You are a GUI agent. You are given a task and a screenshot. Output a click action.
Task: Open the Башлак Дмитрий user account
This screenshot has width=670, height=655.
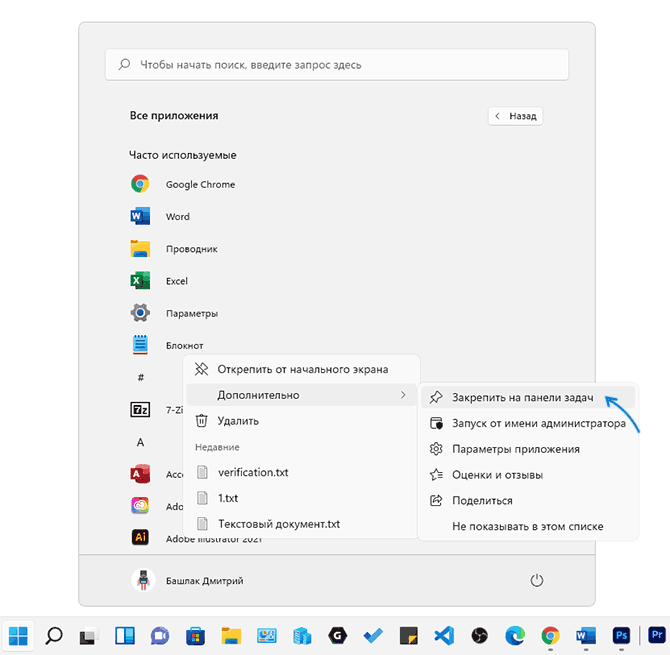click(x=188, y=581)
